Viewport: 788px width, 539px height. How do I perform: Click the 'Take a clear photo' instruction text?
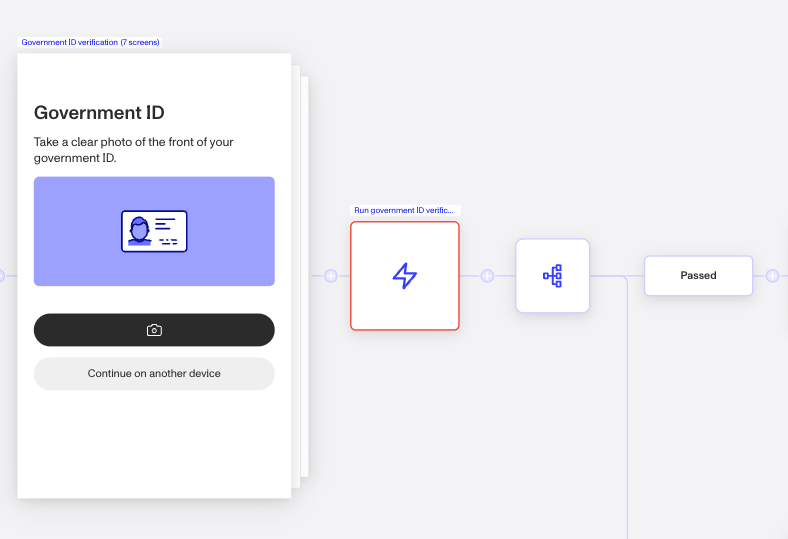tap(134, 150)
